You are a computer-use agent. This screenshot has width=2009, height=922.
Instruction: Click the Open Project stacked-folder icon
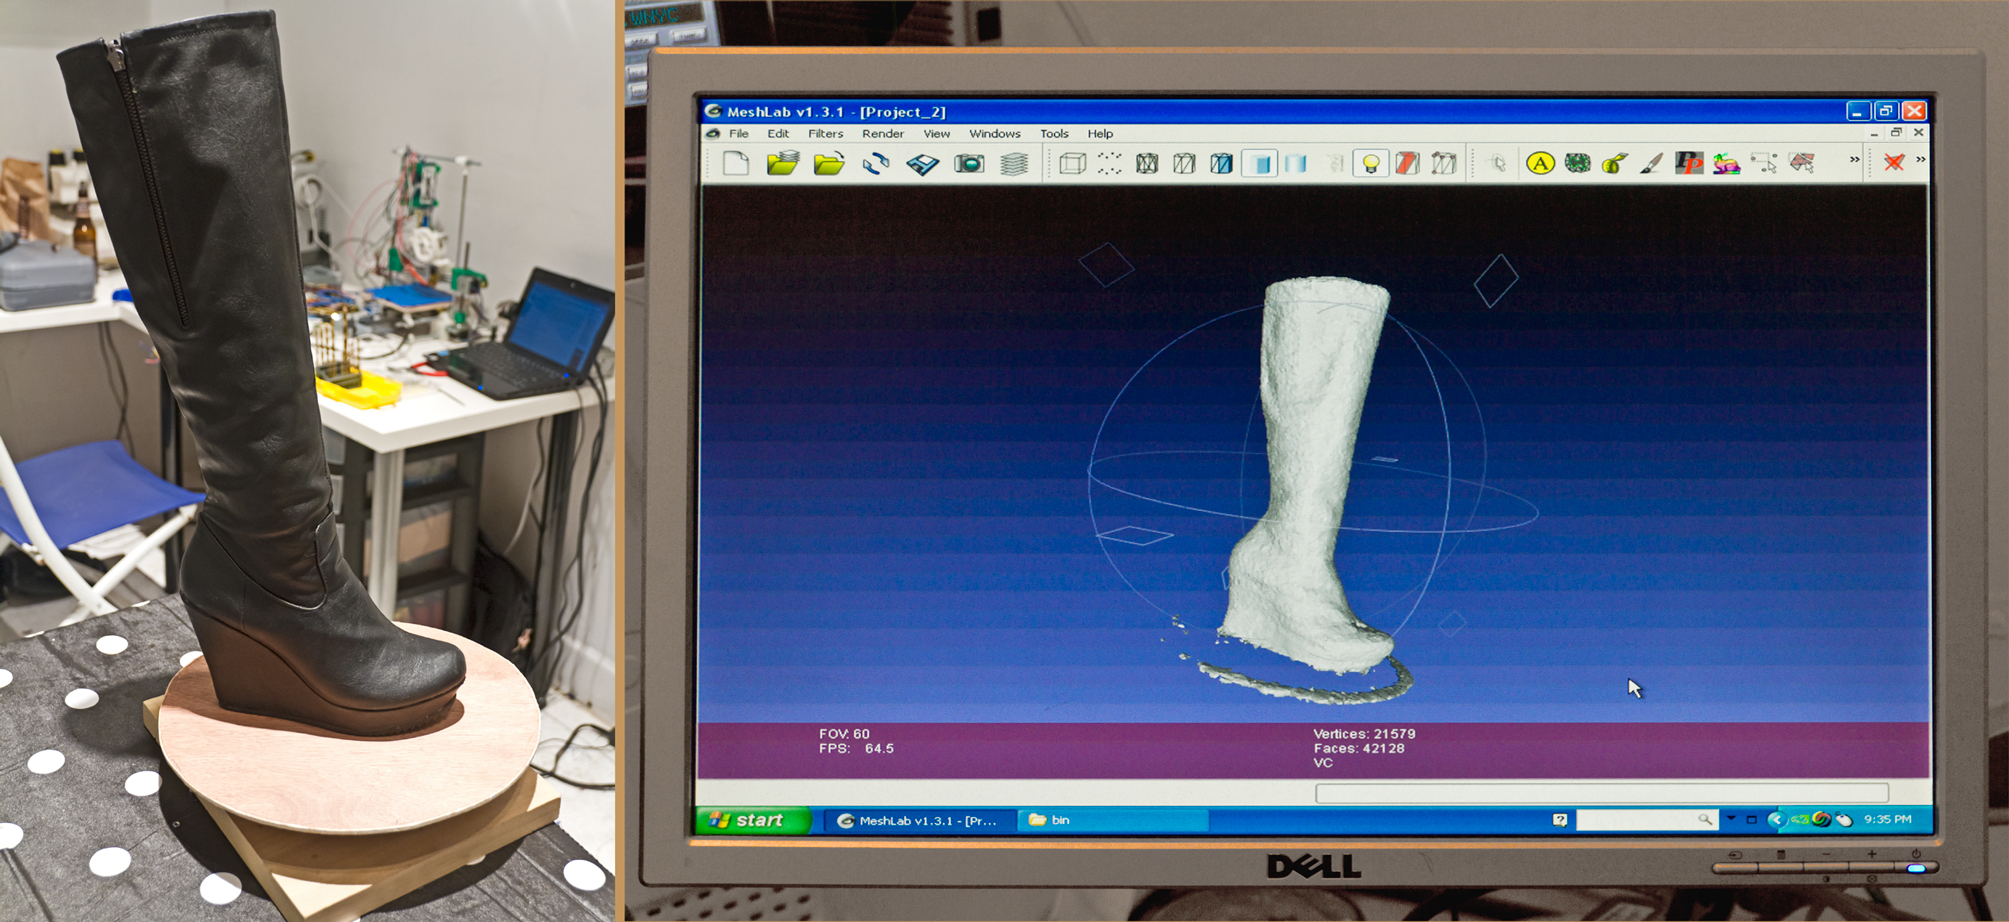click(x=783, y=163)
